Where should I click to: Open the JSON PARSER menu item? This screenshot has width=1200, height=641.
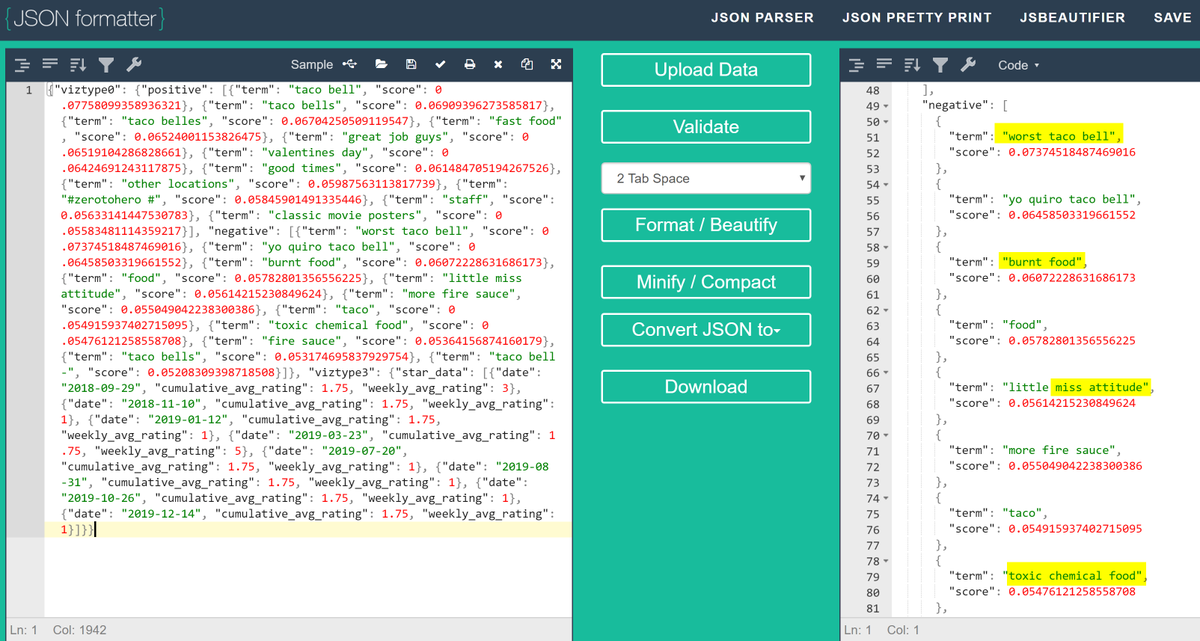pos(762,17)
